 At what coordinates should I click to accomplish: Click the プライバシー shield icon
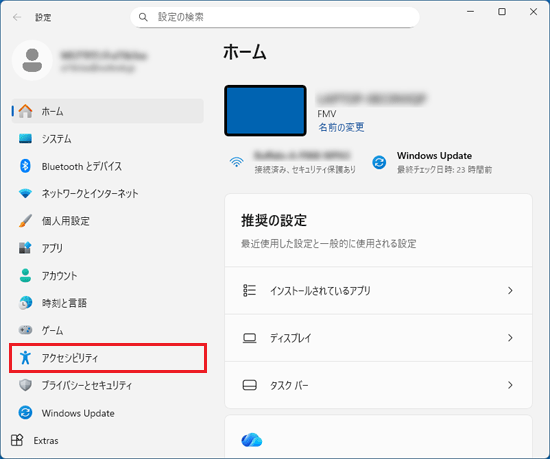click(25, 385)
